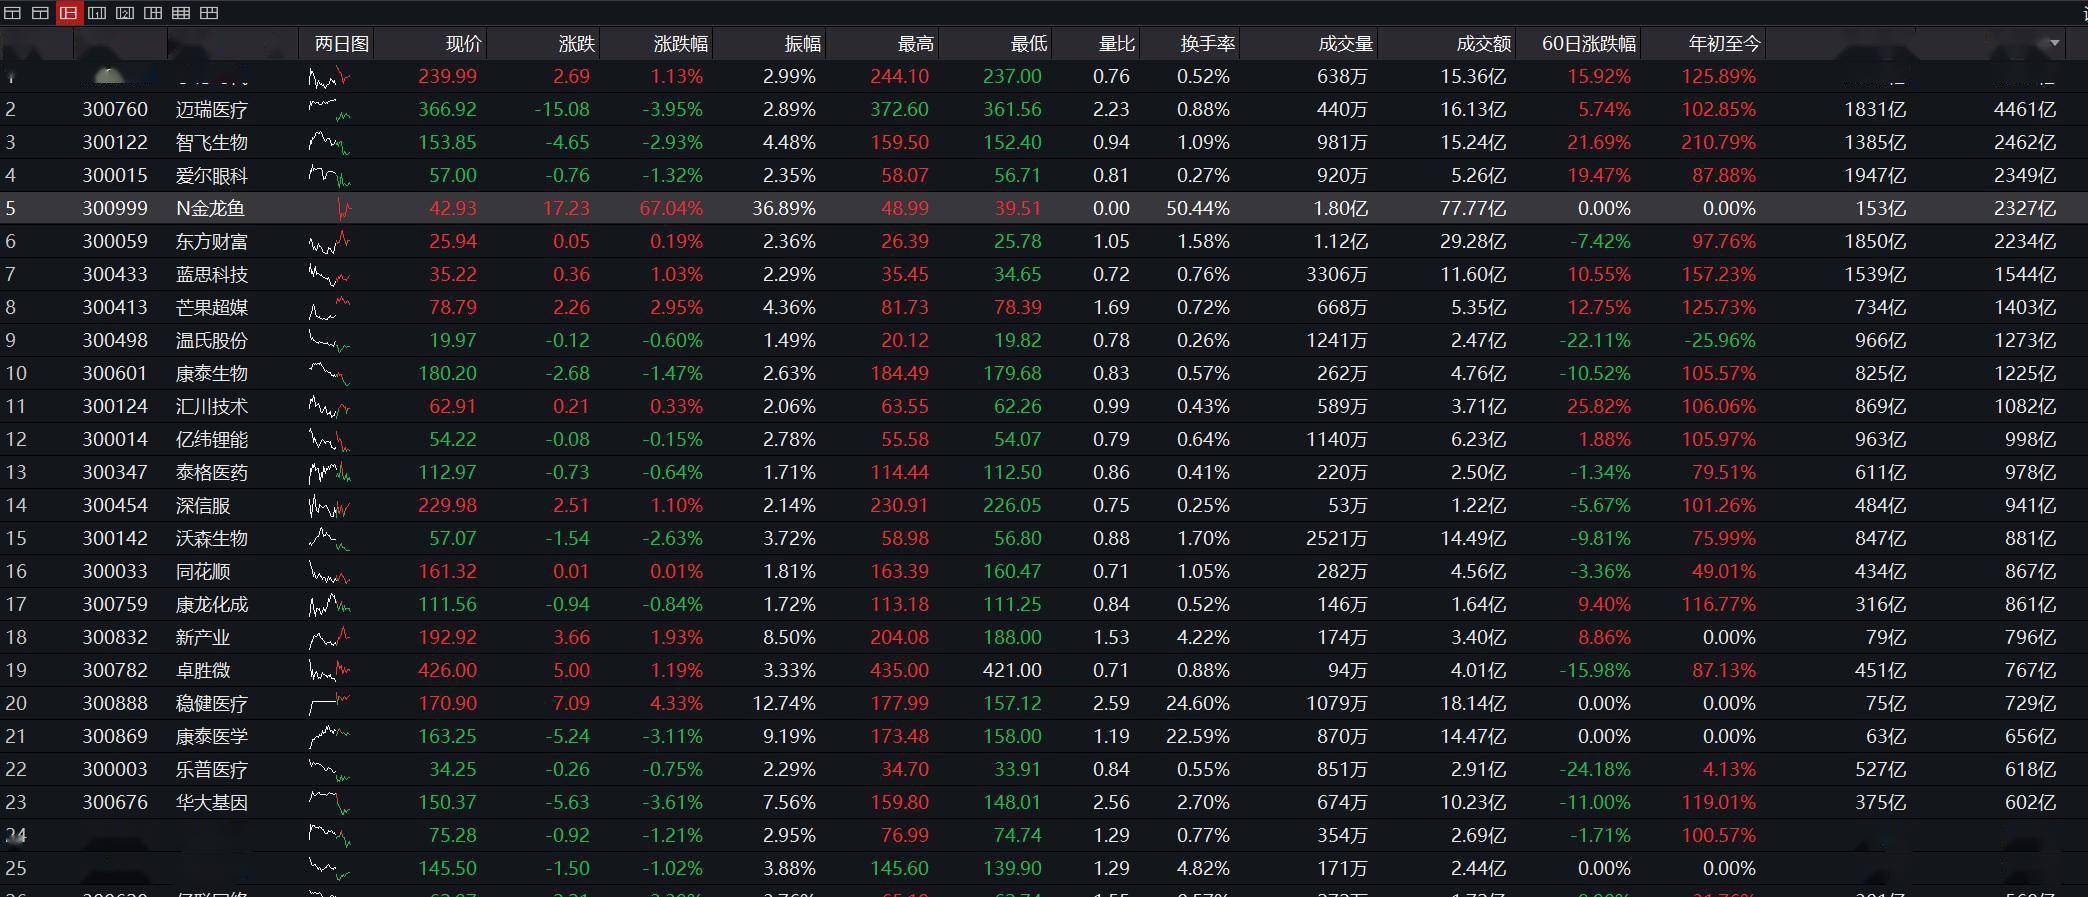The width and height of the screenshot is (2088, 897).
Task: Switch to the layout icon numbered 2
Action: 125,13
